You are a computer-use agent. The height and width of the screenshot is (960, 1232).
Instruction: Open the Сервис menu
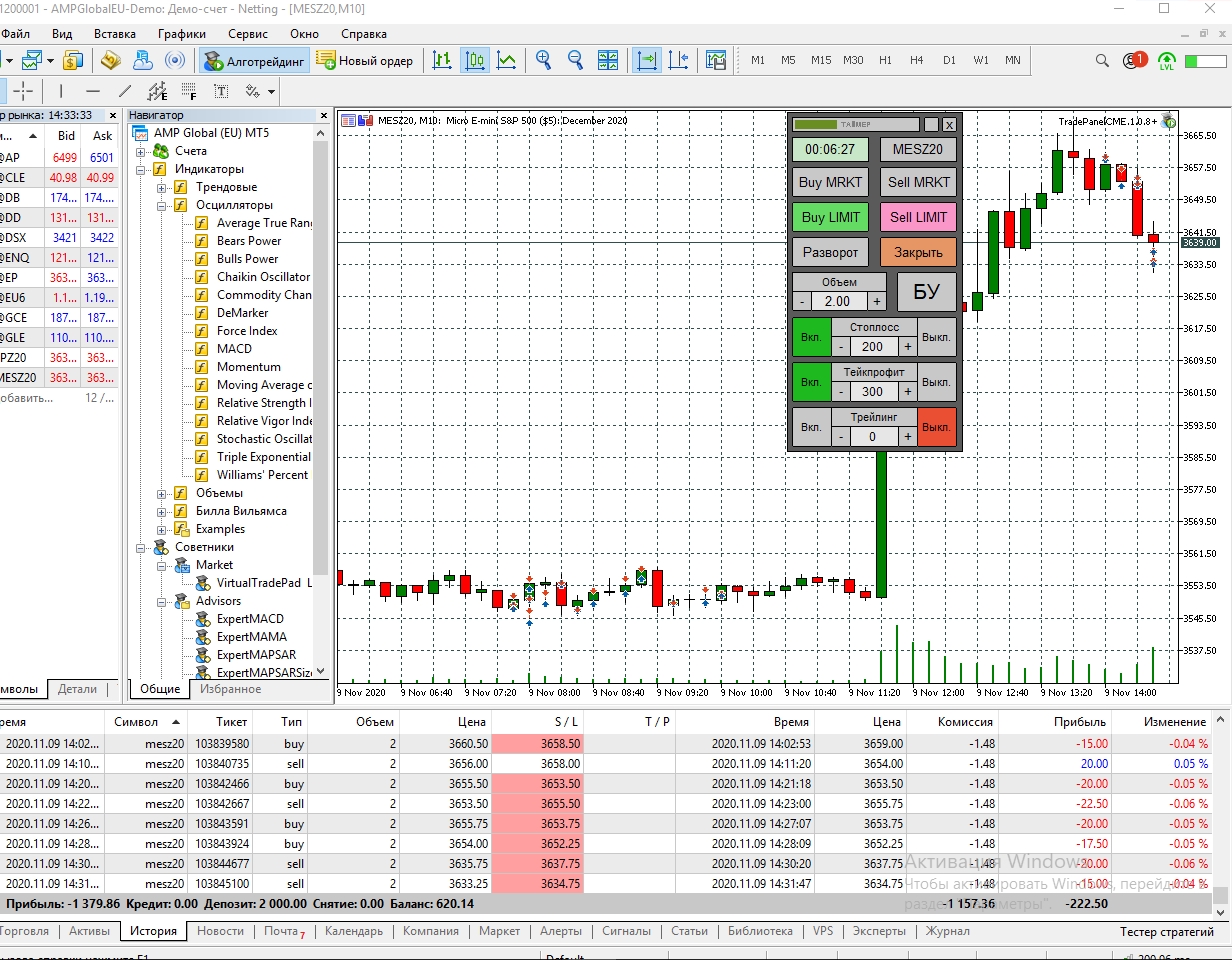[248, 33]
